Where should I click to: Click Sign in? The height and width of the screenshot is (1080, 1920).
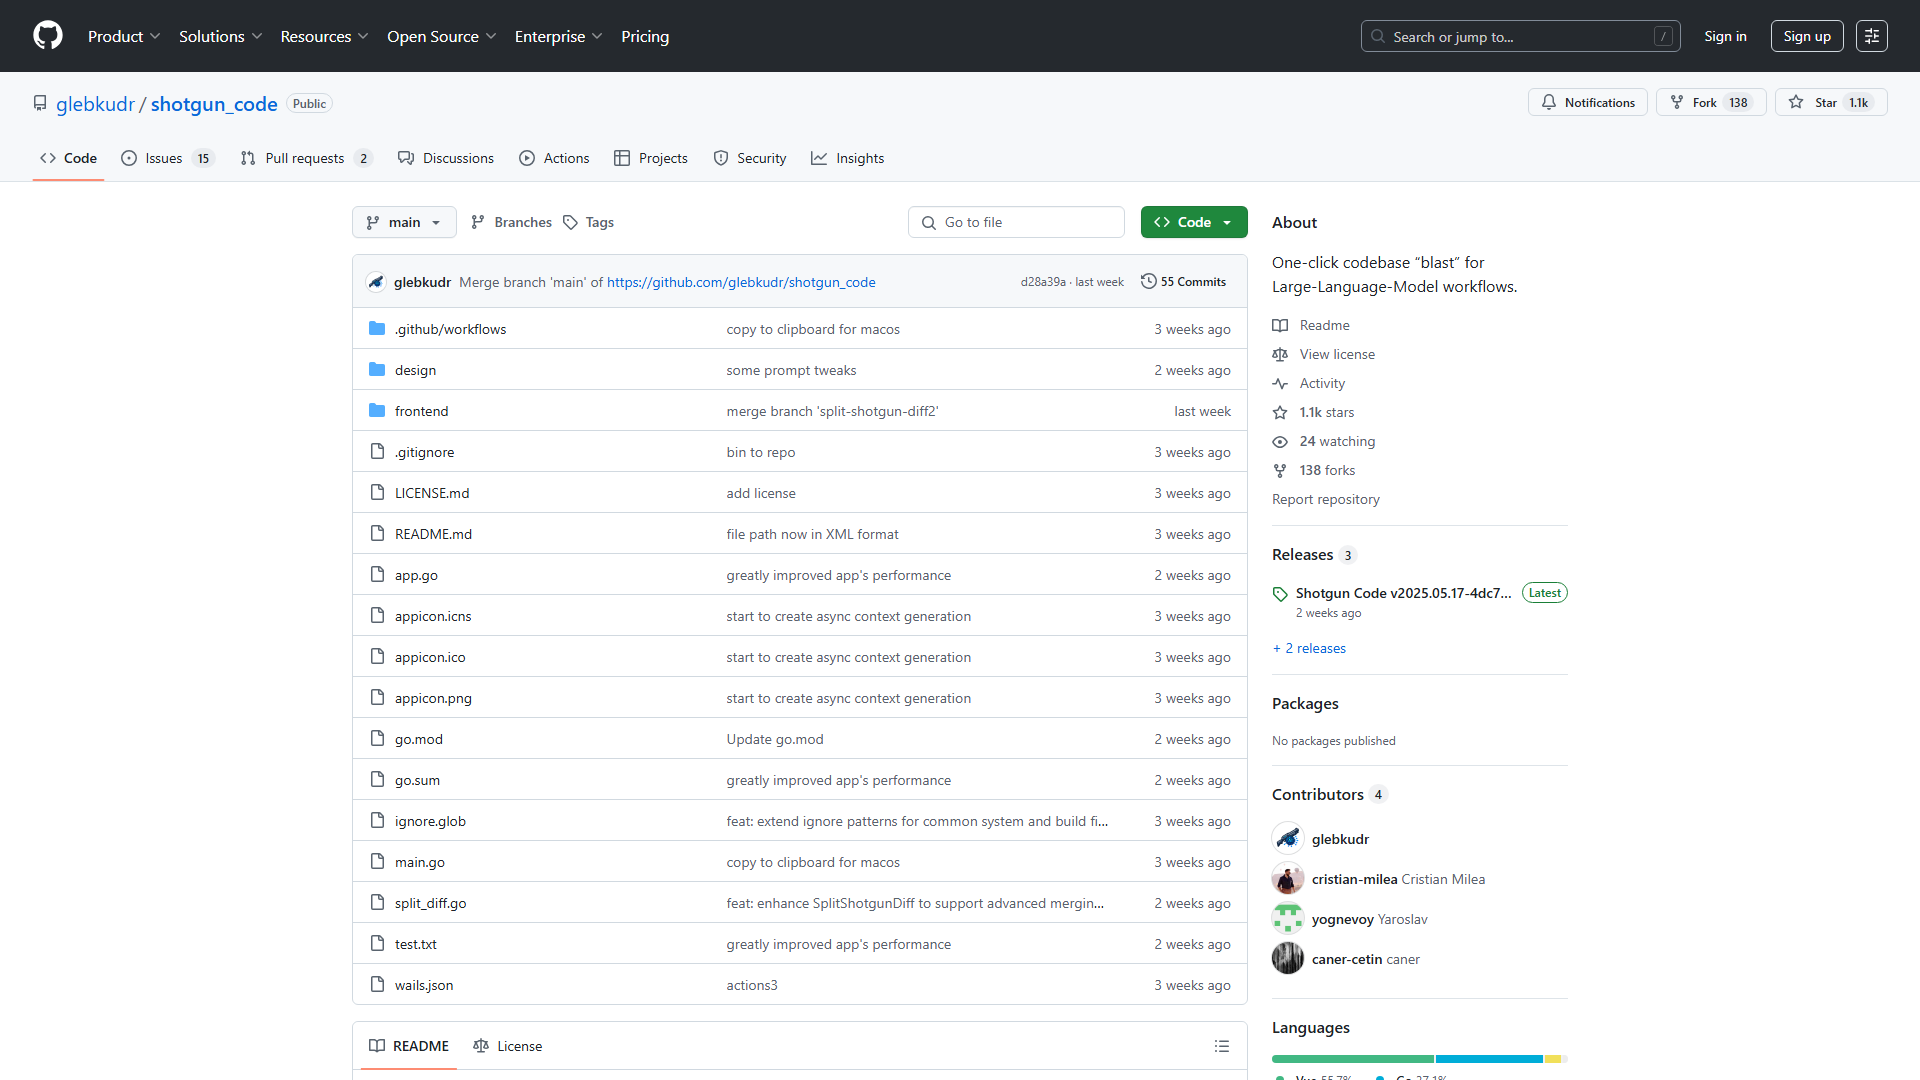point(1725,36)
